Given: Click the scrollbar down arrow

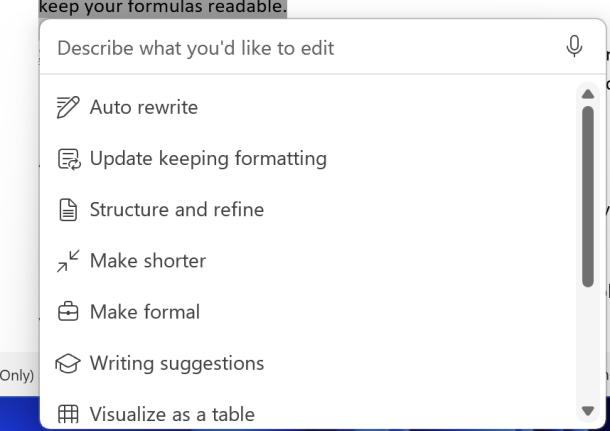Looking at the screenshot, I should click(x=587, y=410).
